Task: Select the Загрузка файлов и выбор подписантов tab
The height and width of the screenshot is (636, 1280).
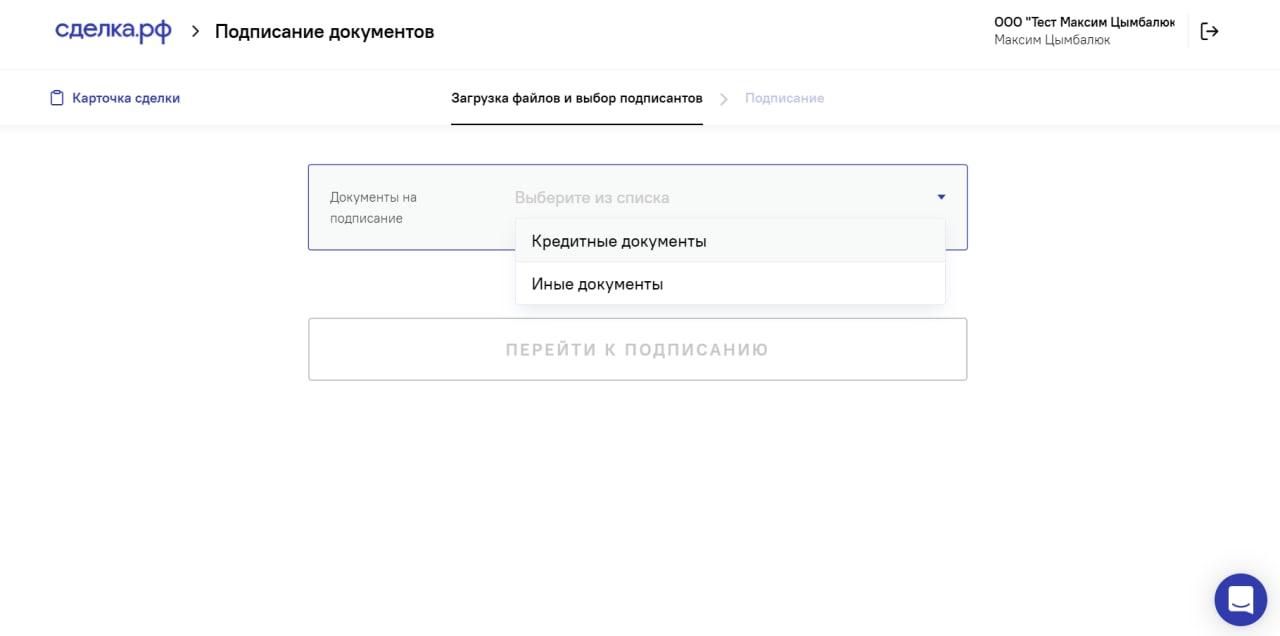Action: pos(577,97)
